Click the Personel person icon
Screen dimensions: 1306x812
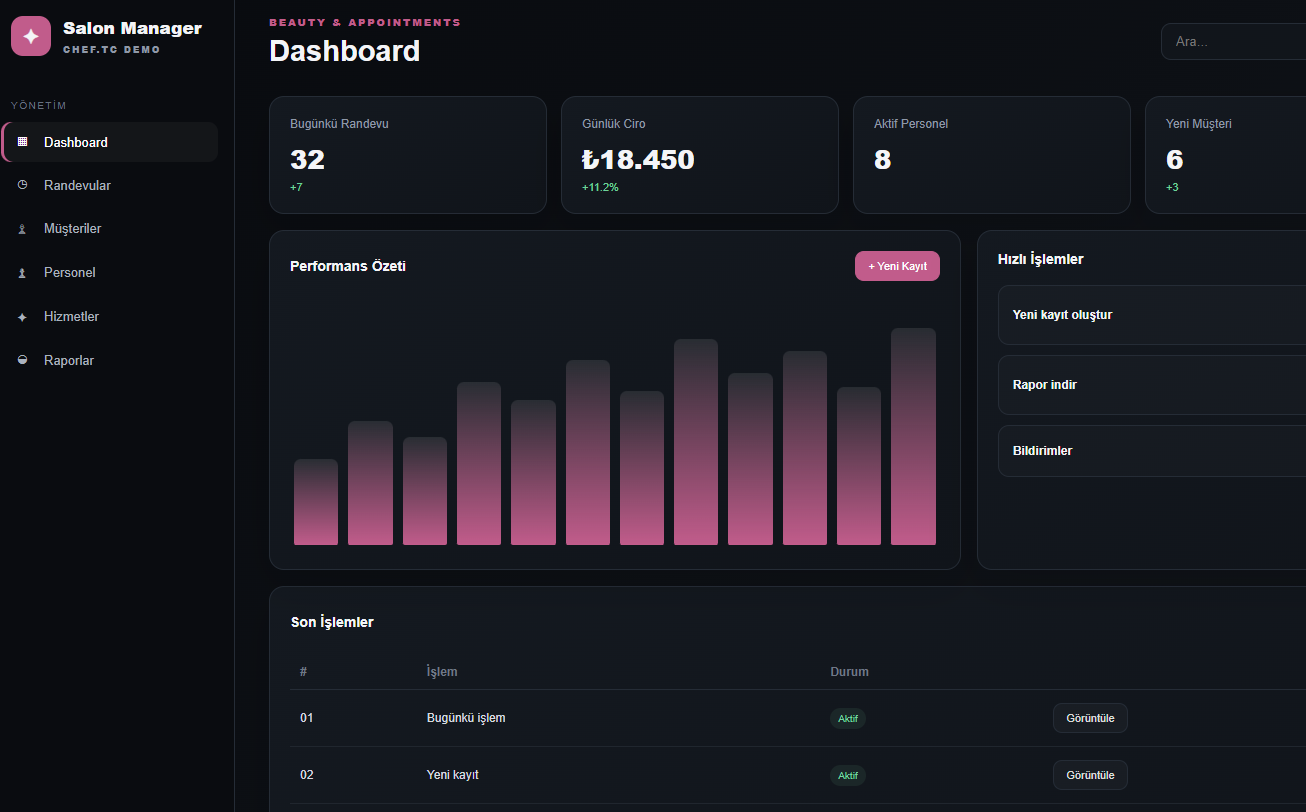pos(22,273)
